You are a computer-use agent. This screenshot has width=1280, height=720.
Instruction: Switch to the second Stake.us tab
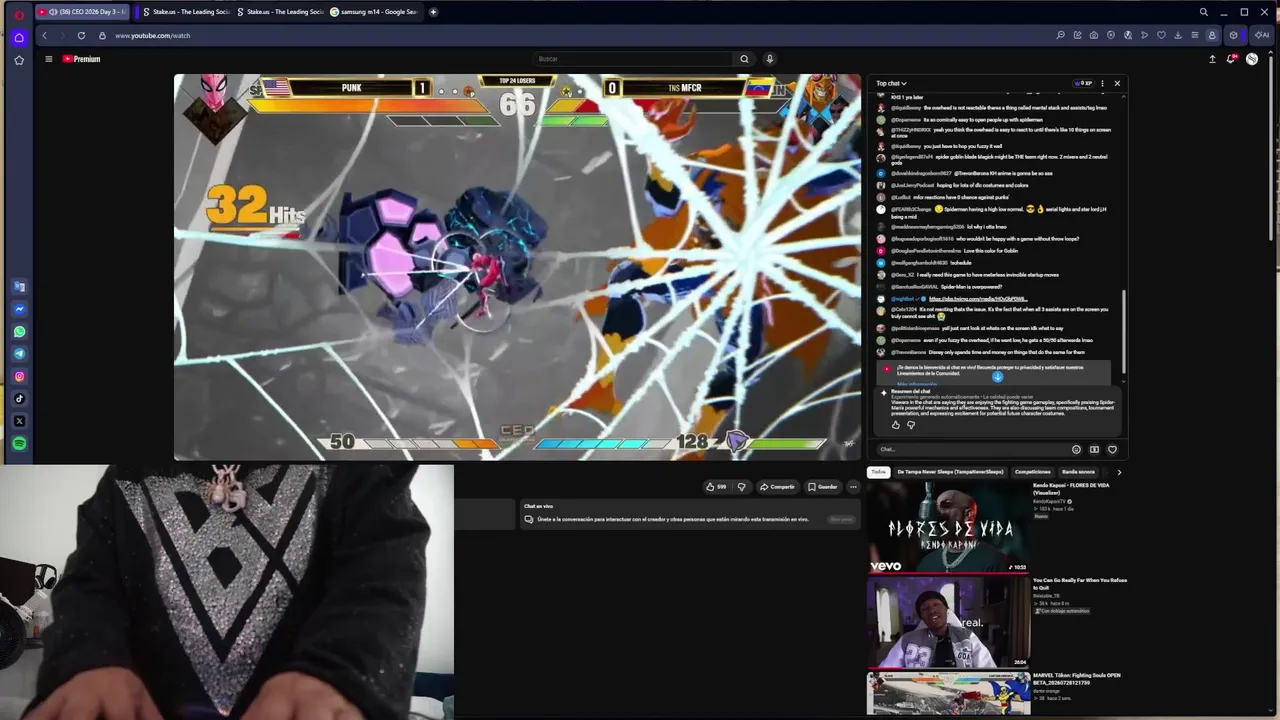279,12
